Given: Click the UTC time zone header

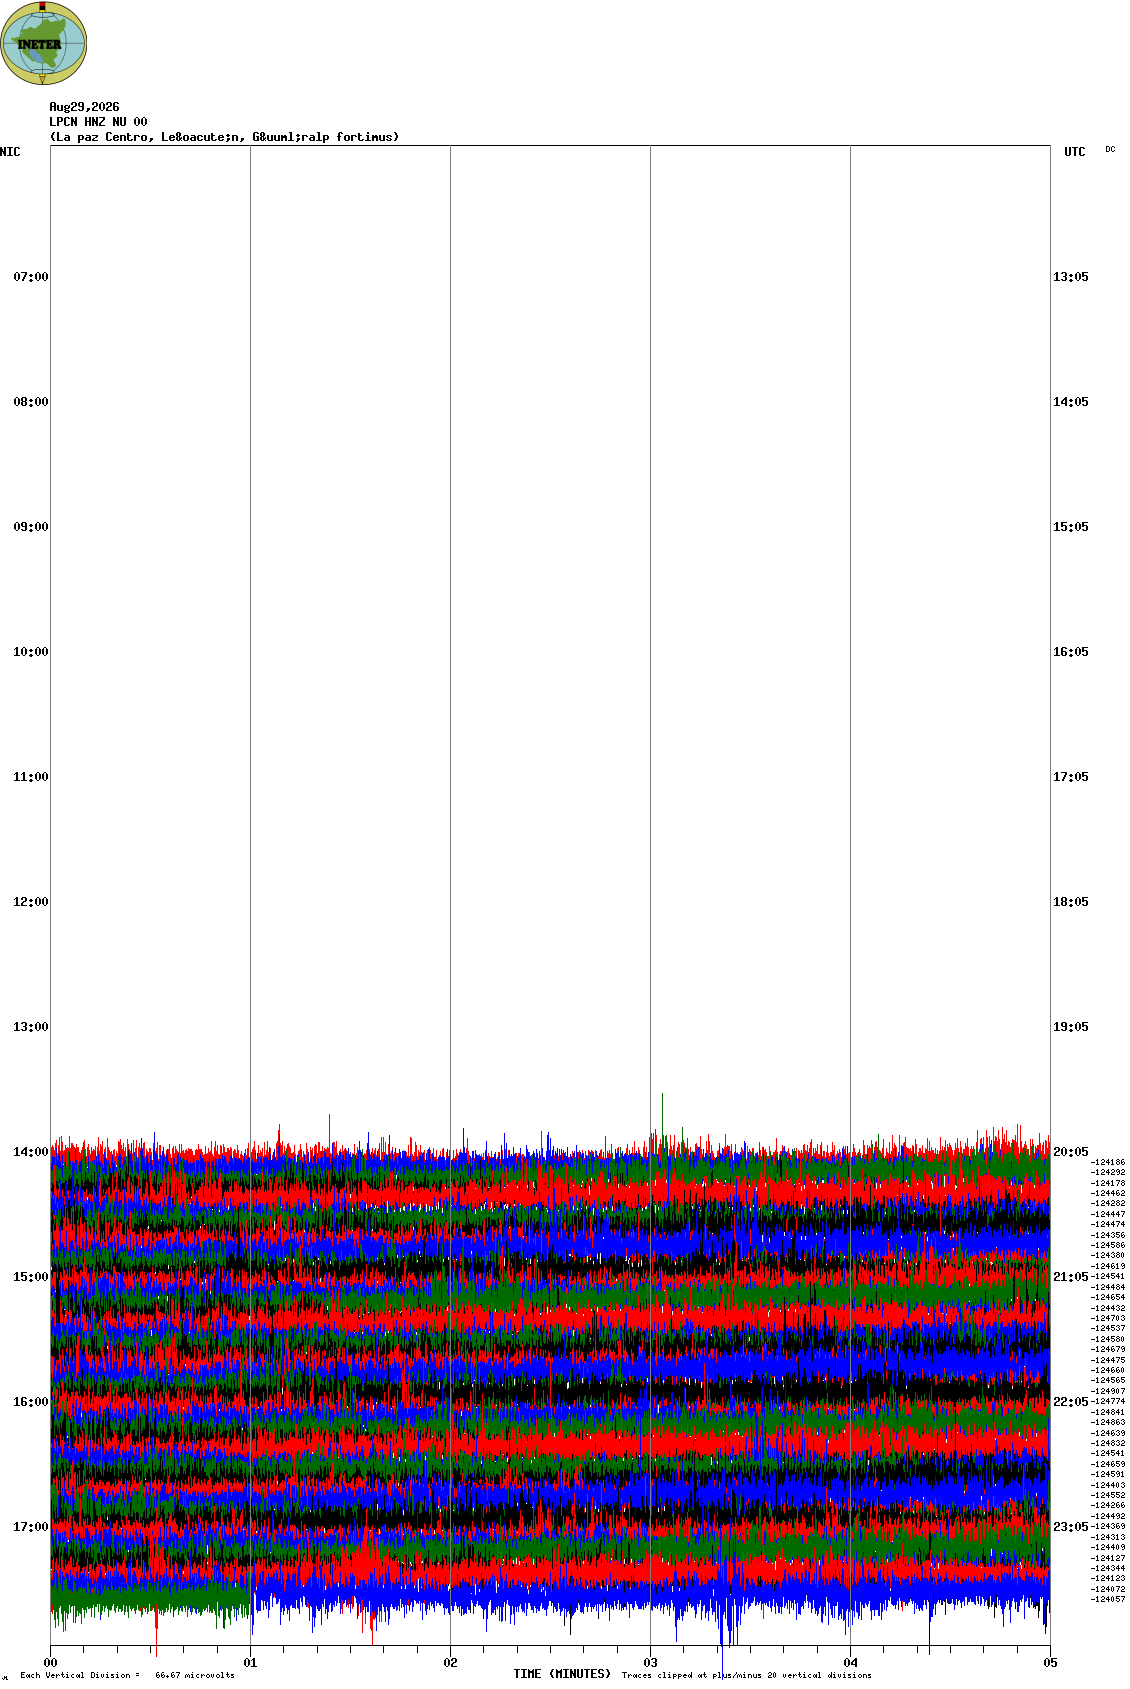Looking at the screenshot, I should [1075, 152].
